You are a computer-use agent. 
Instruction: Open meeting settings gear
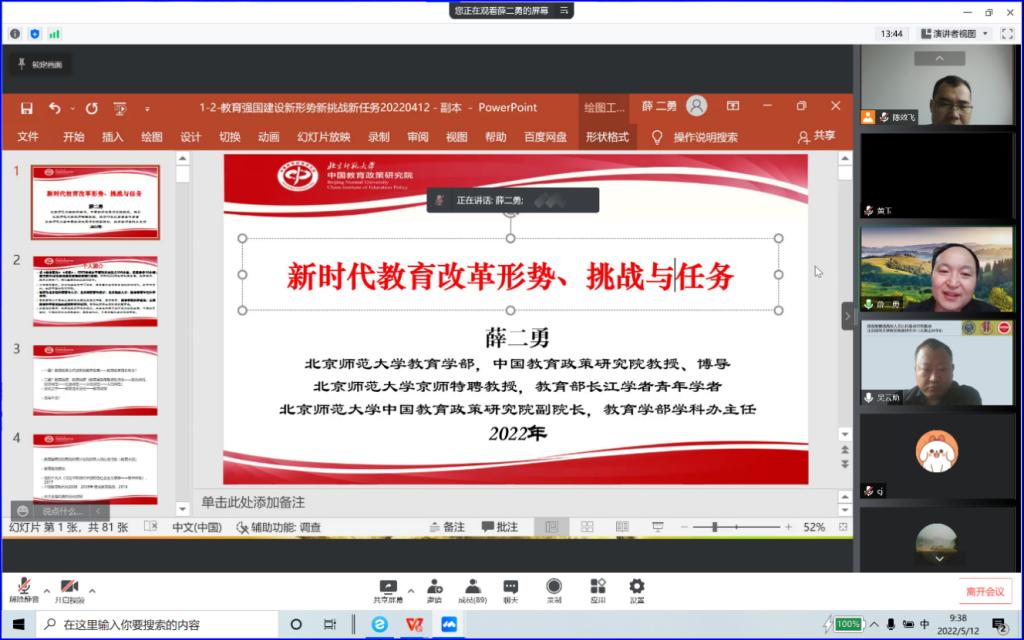tap(636, 587)
